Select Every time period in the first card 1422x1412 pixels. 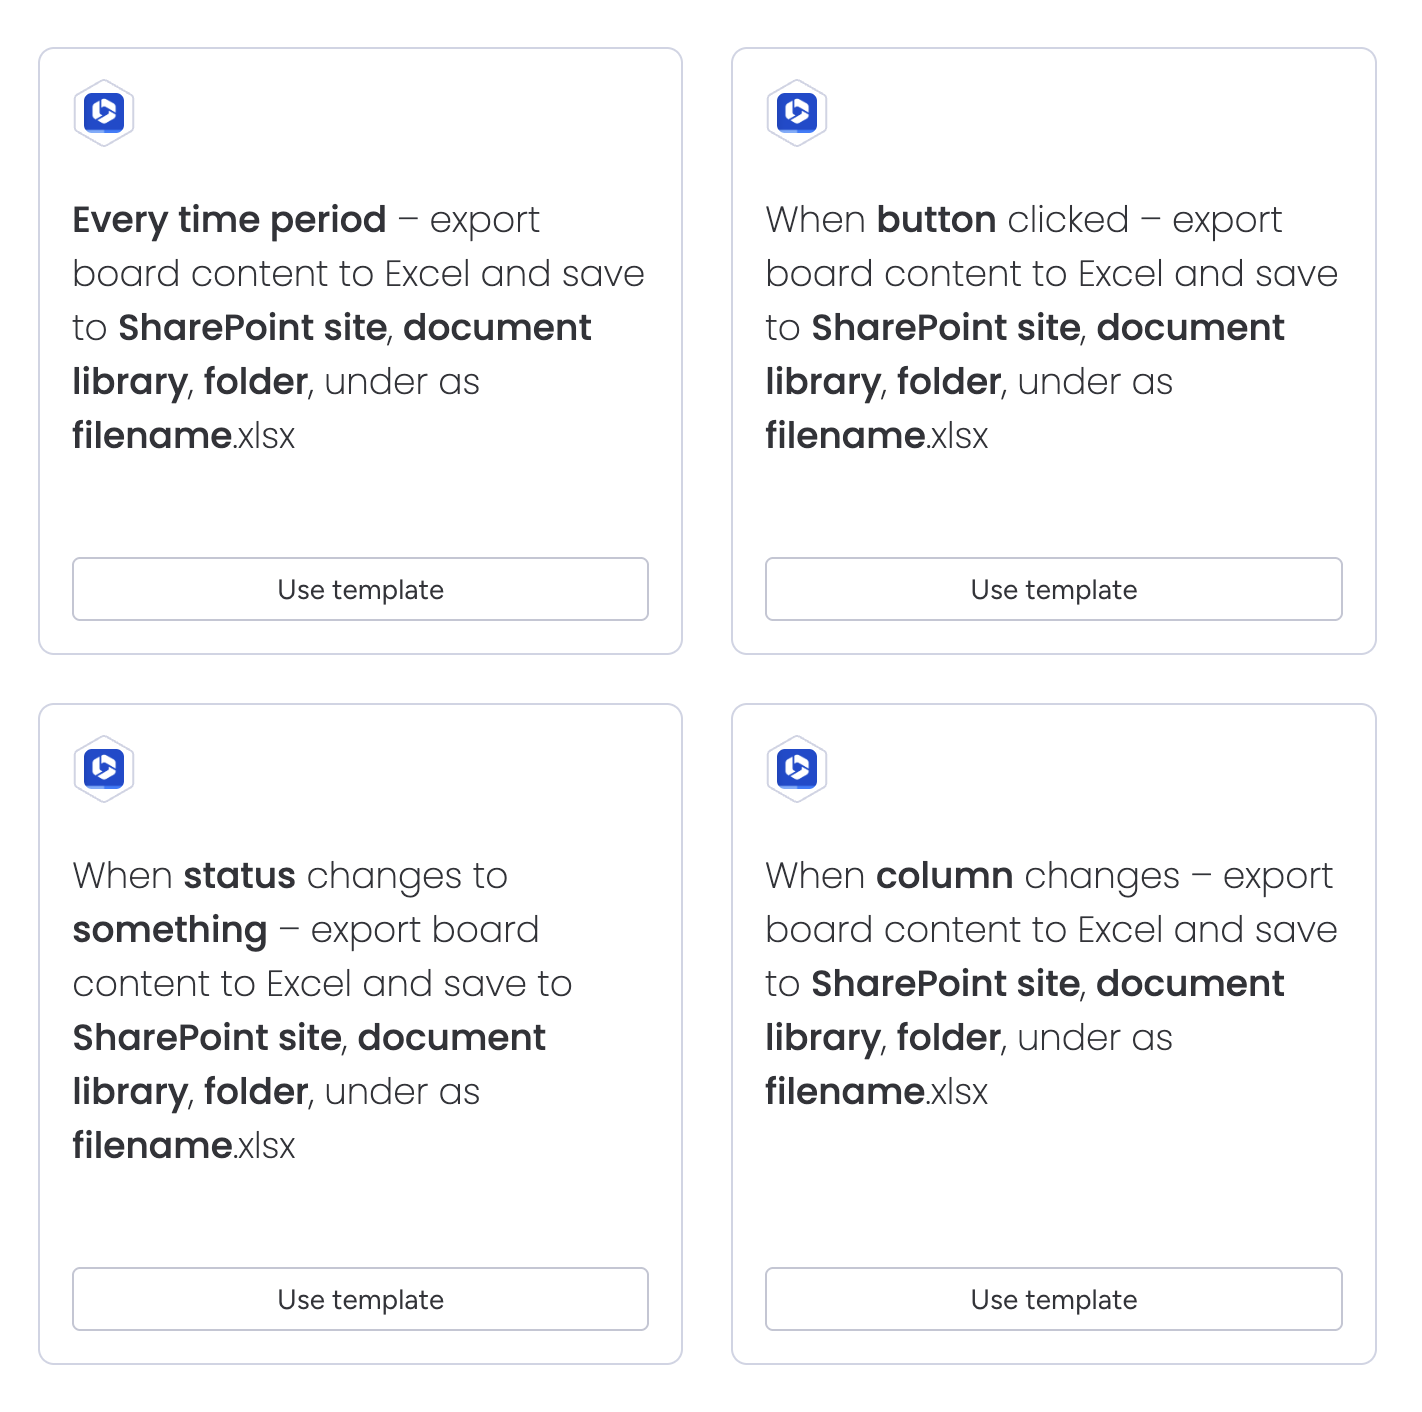point(229,221)
